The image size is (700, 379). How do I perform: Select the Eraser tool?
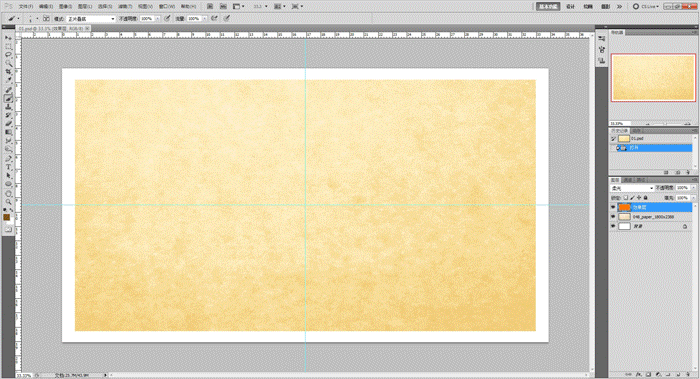click(x=8, y=124)
